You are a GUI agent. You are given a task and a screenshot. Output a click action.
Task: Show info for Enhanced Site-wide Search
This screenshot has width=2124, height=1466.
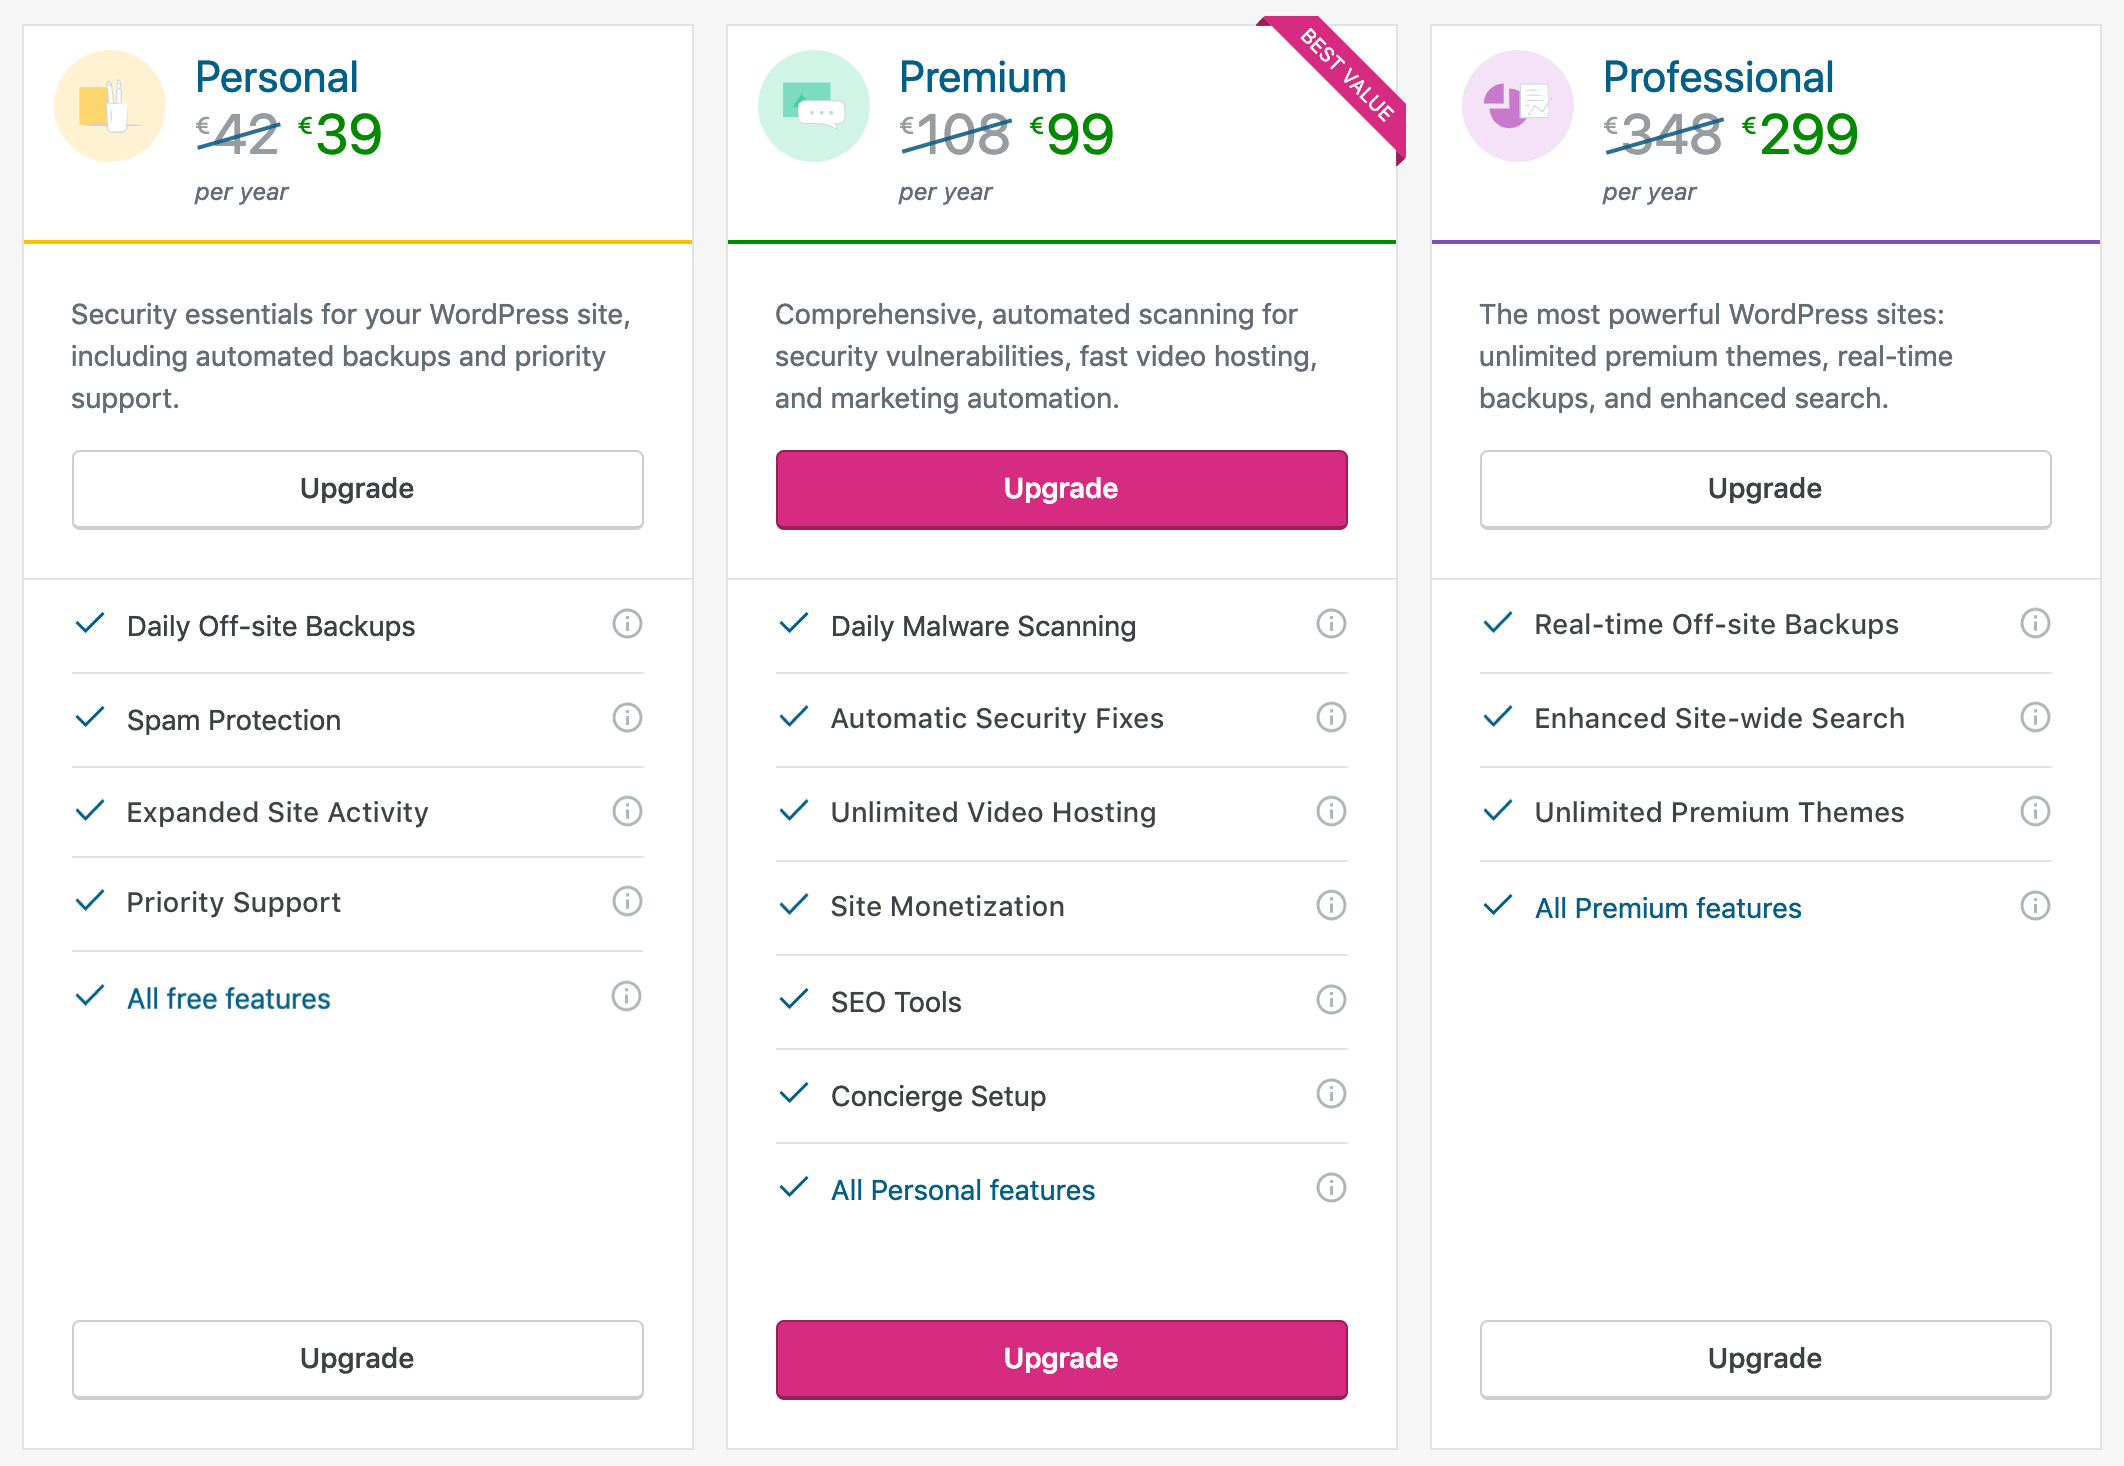point(2035,718)
